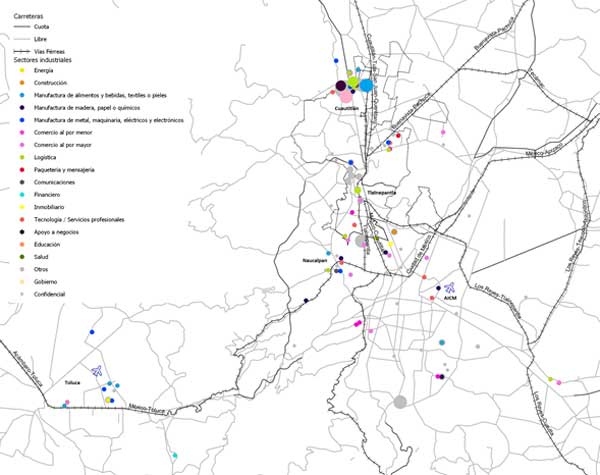Viewport: 600px width, 475px height.
Task: Click the large gray circle northeast of Naucalpan
Action: click(x=361, y=241)
